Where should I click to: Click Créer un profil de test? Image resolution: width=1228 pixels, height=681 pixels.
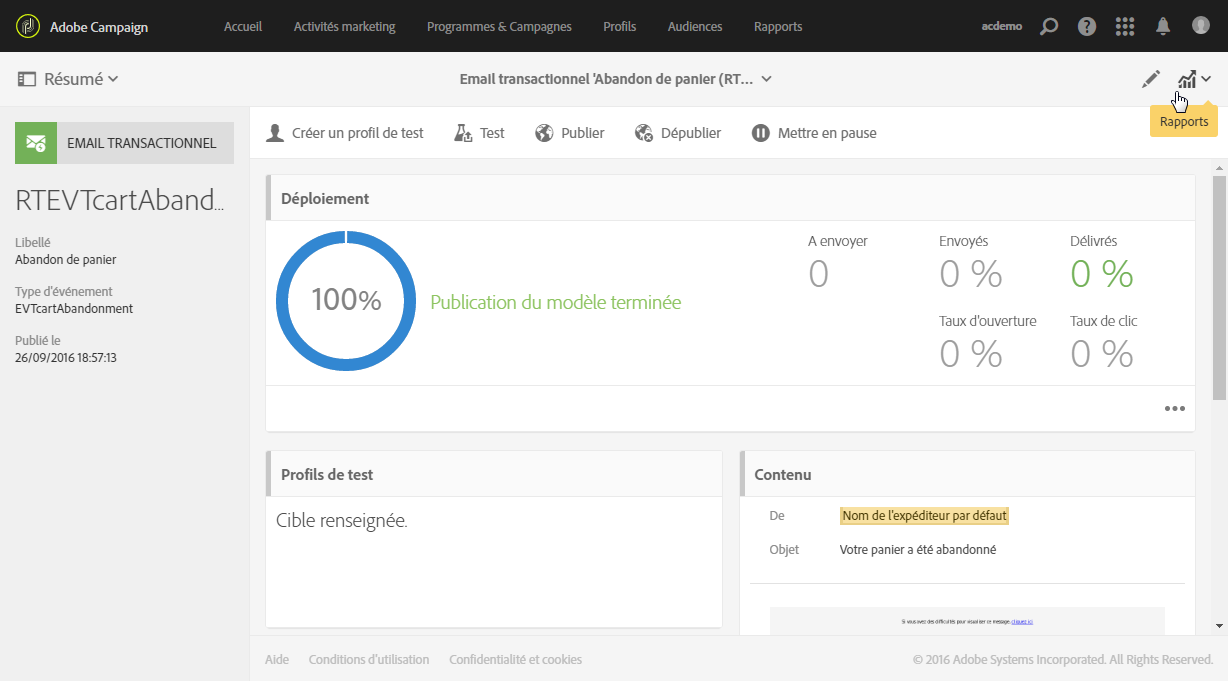[345, 133]
